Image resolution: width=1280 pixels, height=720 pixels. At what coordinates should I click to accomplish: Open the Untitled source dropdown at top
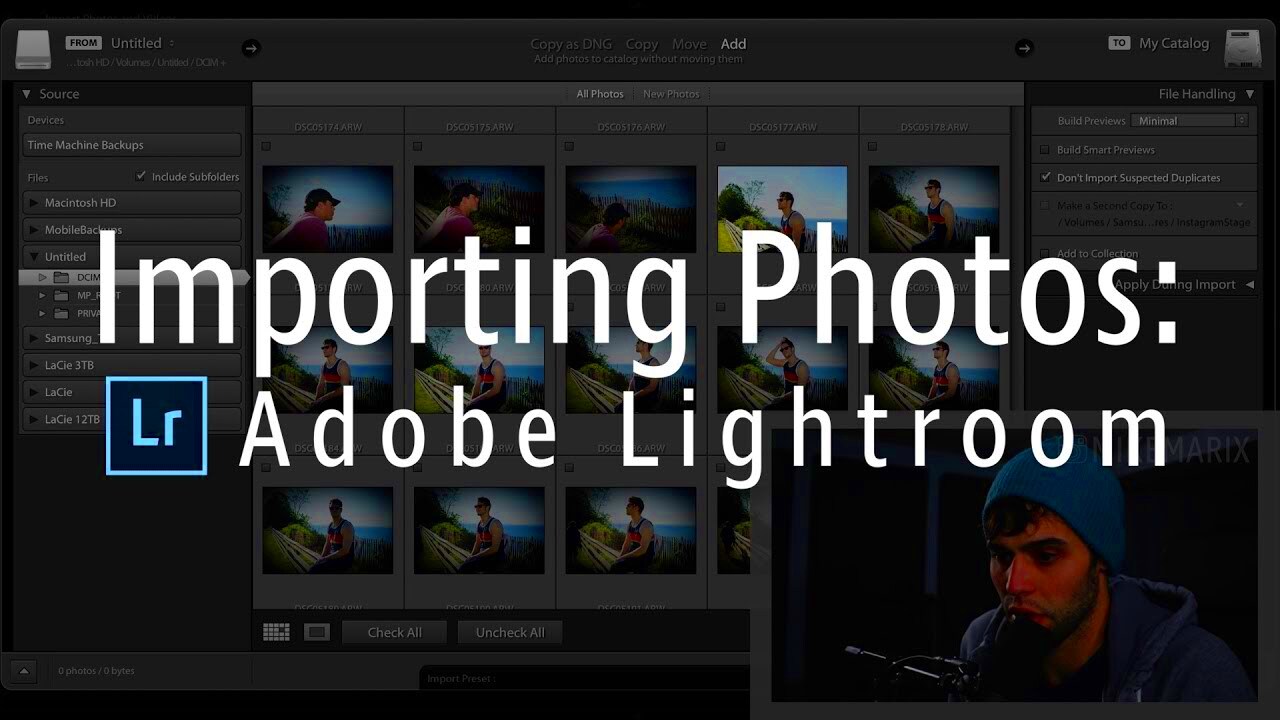tap(142, 43)
